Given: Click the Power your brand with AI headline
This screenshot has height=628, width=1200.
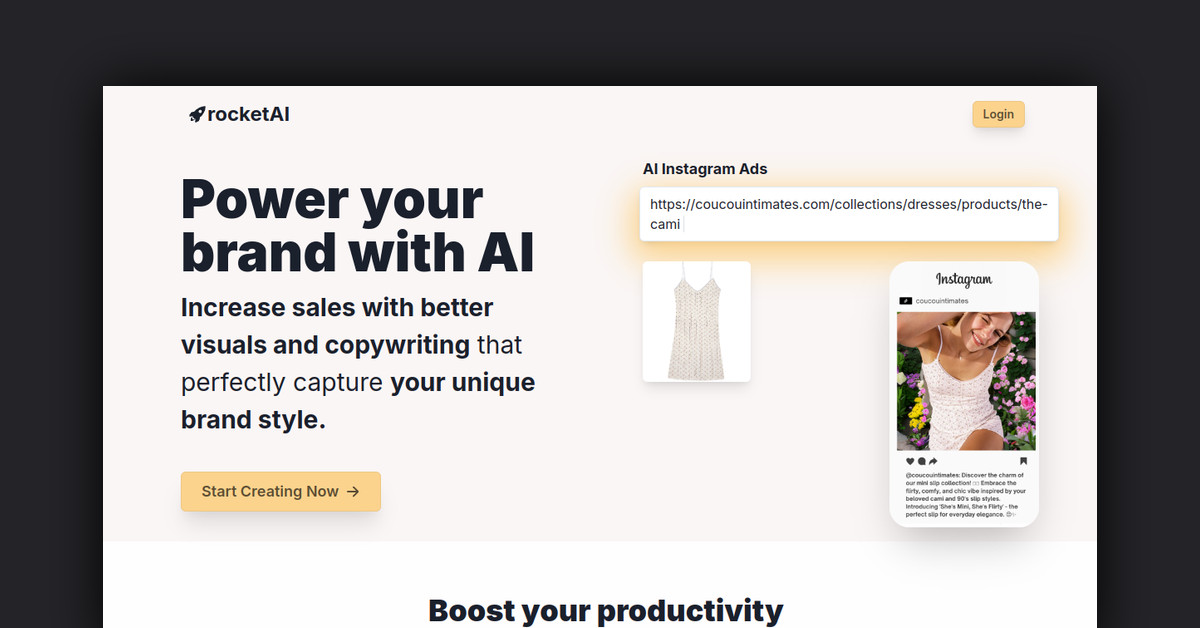Looking at the screenshot, I should pos(358,226).
